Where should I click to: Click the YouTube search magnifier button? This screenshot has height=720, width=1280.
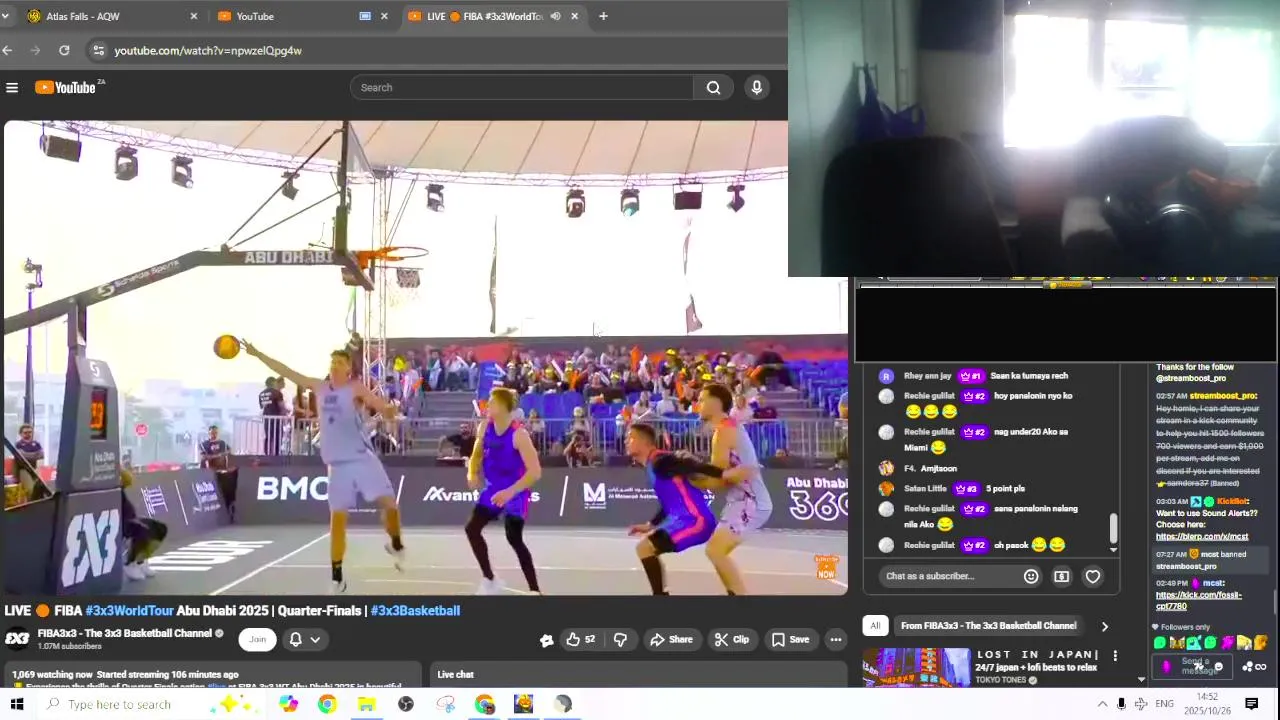tap(713, 87)
